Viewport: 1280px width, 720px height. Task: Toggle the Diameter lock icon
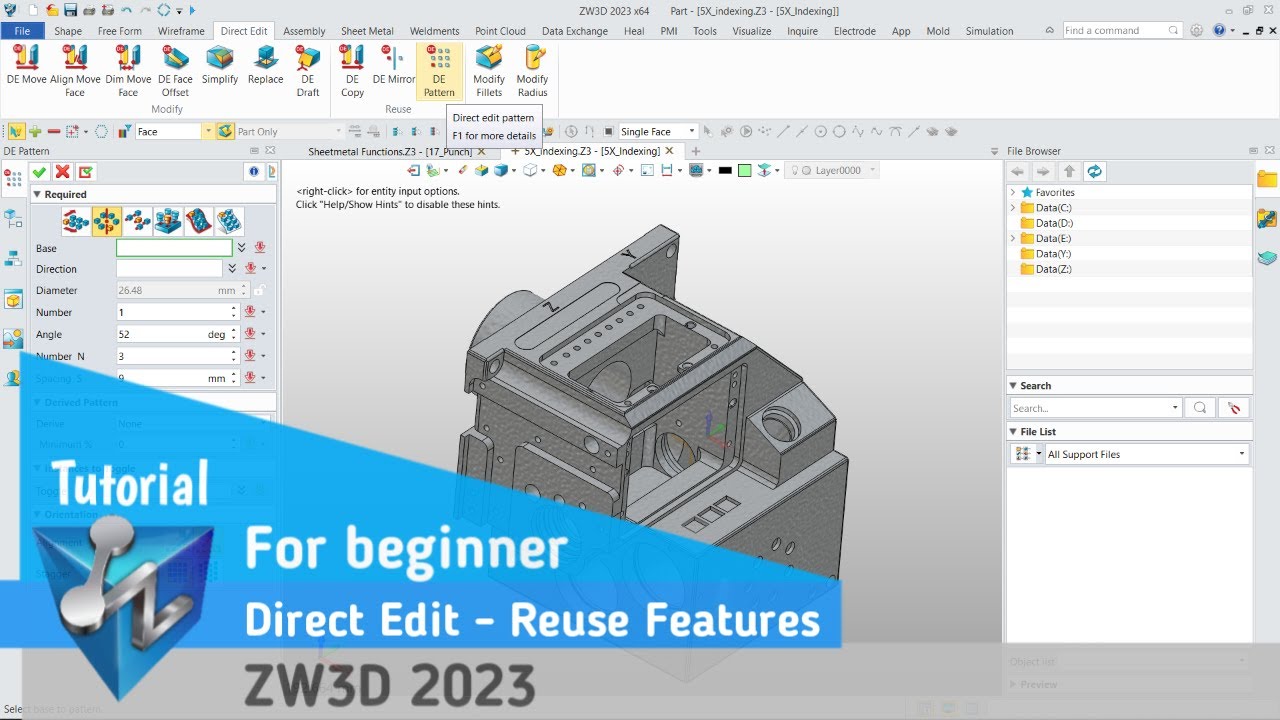(x=259, y=290)
